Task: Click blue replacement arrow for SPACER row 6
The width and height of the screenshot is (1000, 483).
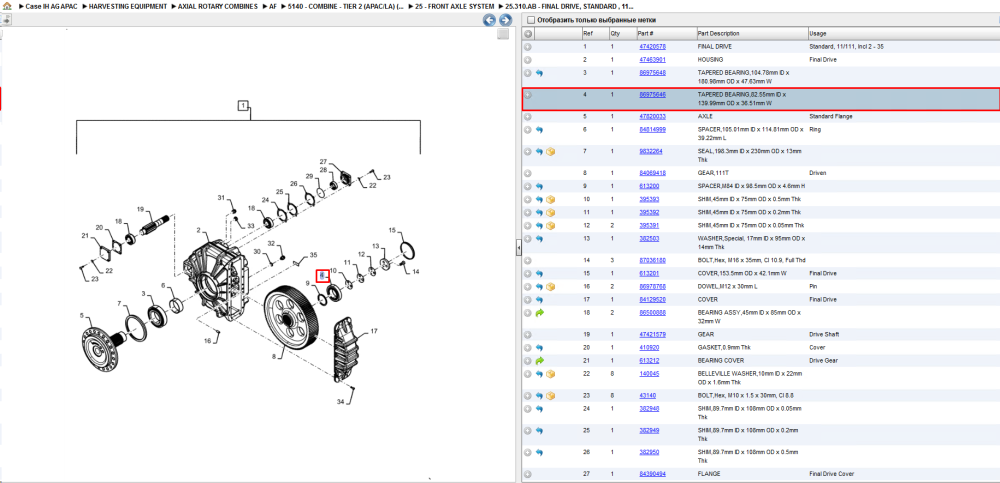Action: pos(539,130)
